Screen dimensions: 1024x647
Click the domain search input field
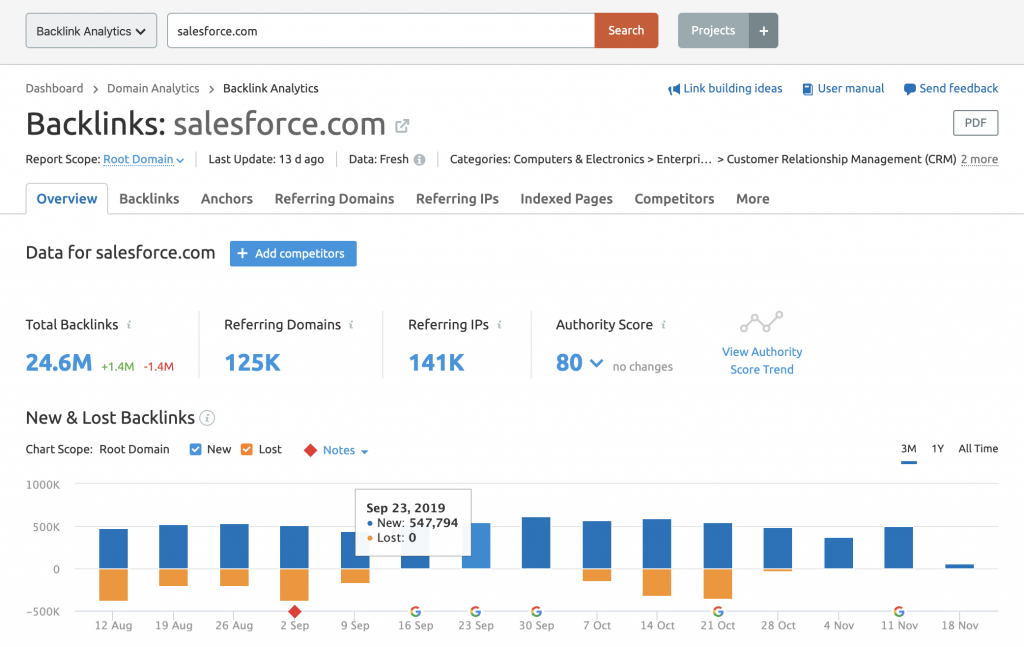point(380,31)
